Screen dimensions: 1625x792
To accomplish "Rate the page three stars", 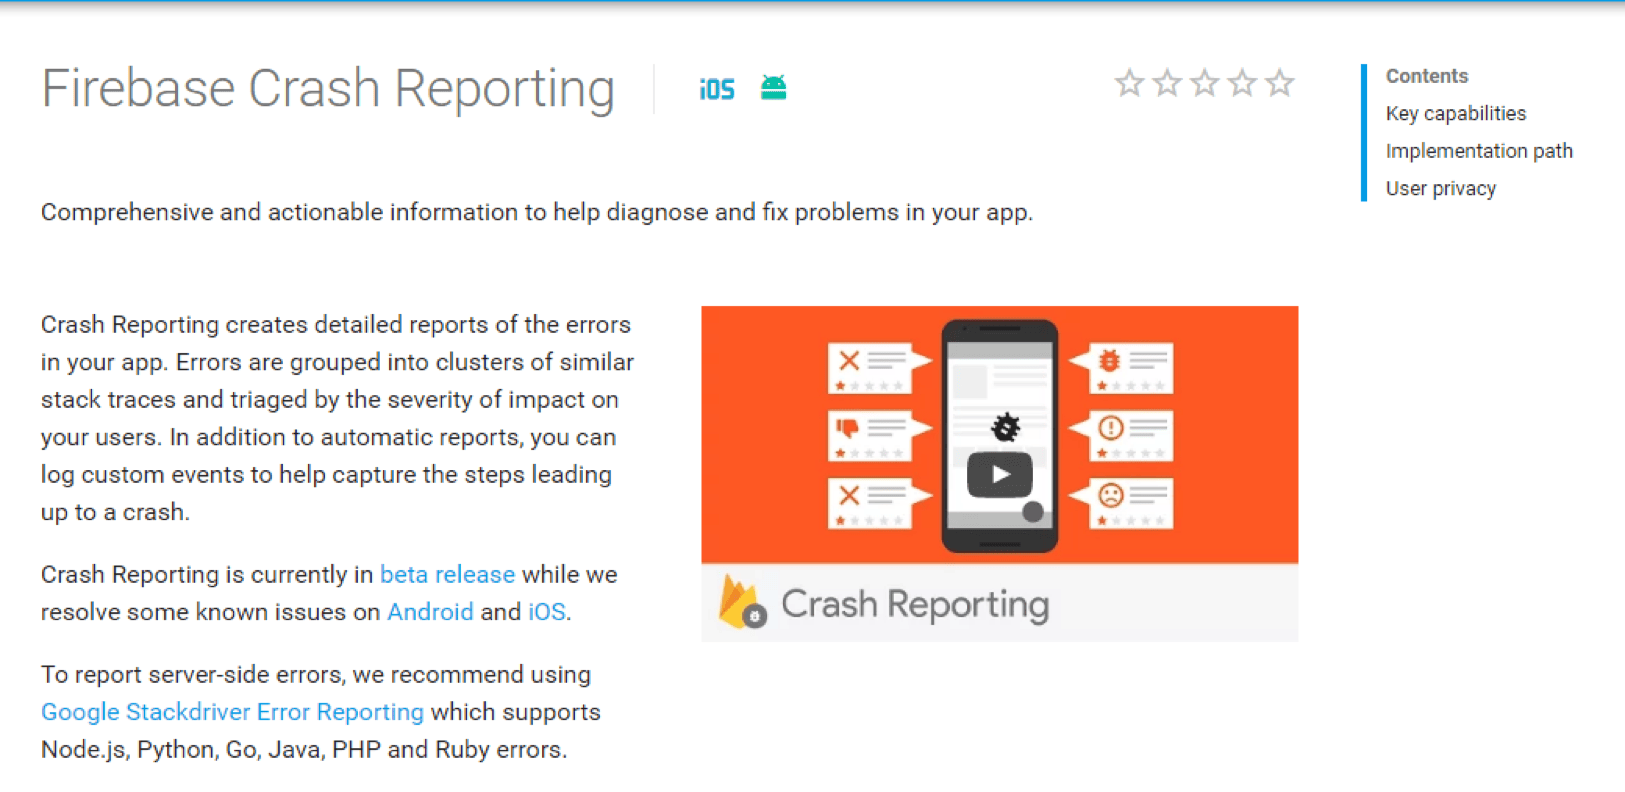I will tap(1205, 83).
